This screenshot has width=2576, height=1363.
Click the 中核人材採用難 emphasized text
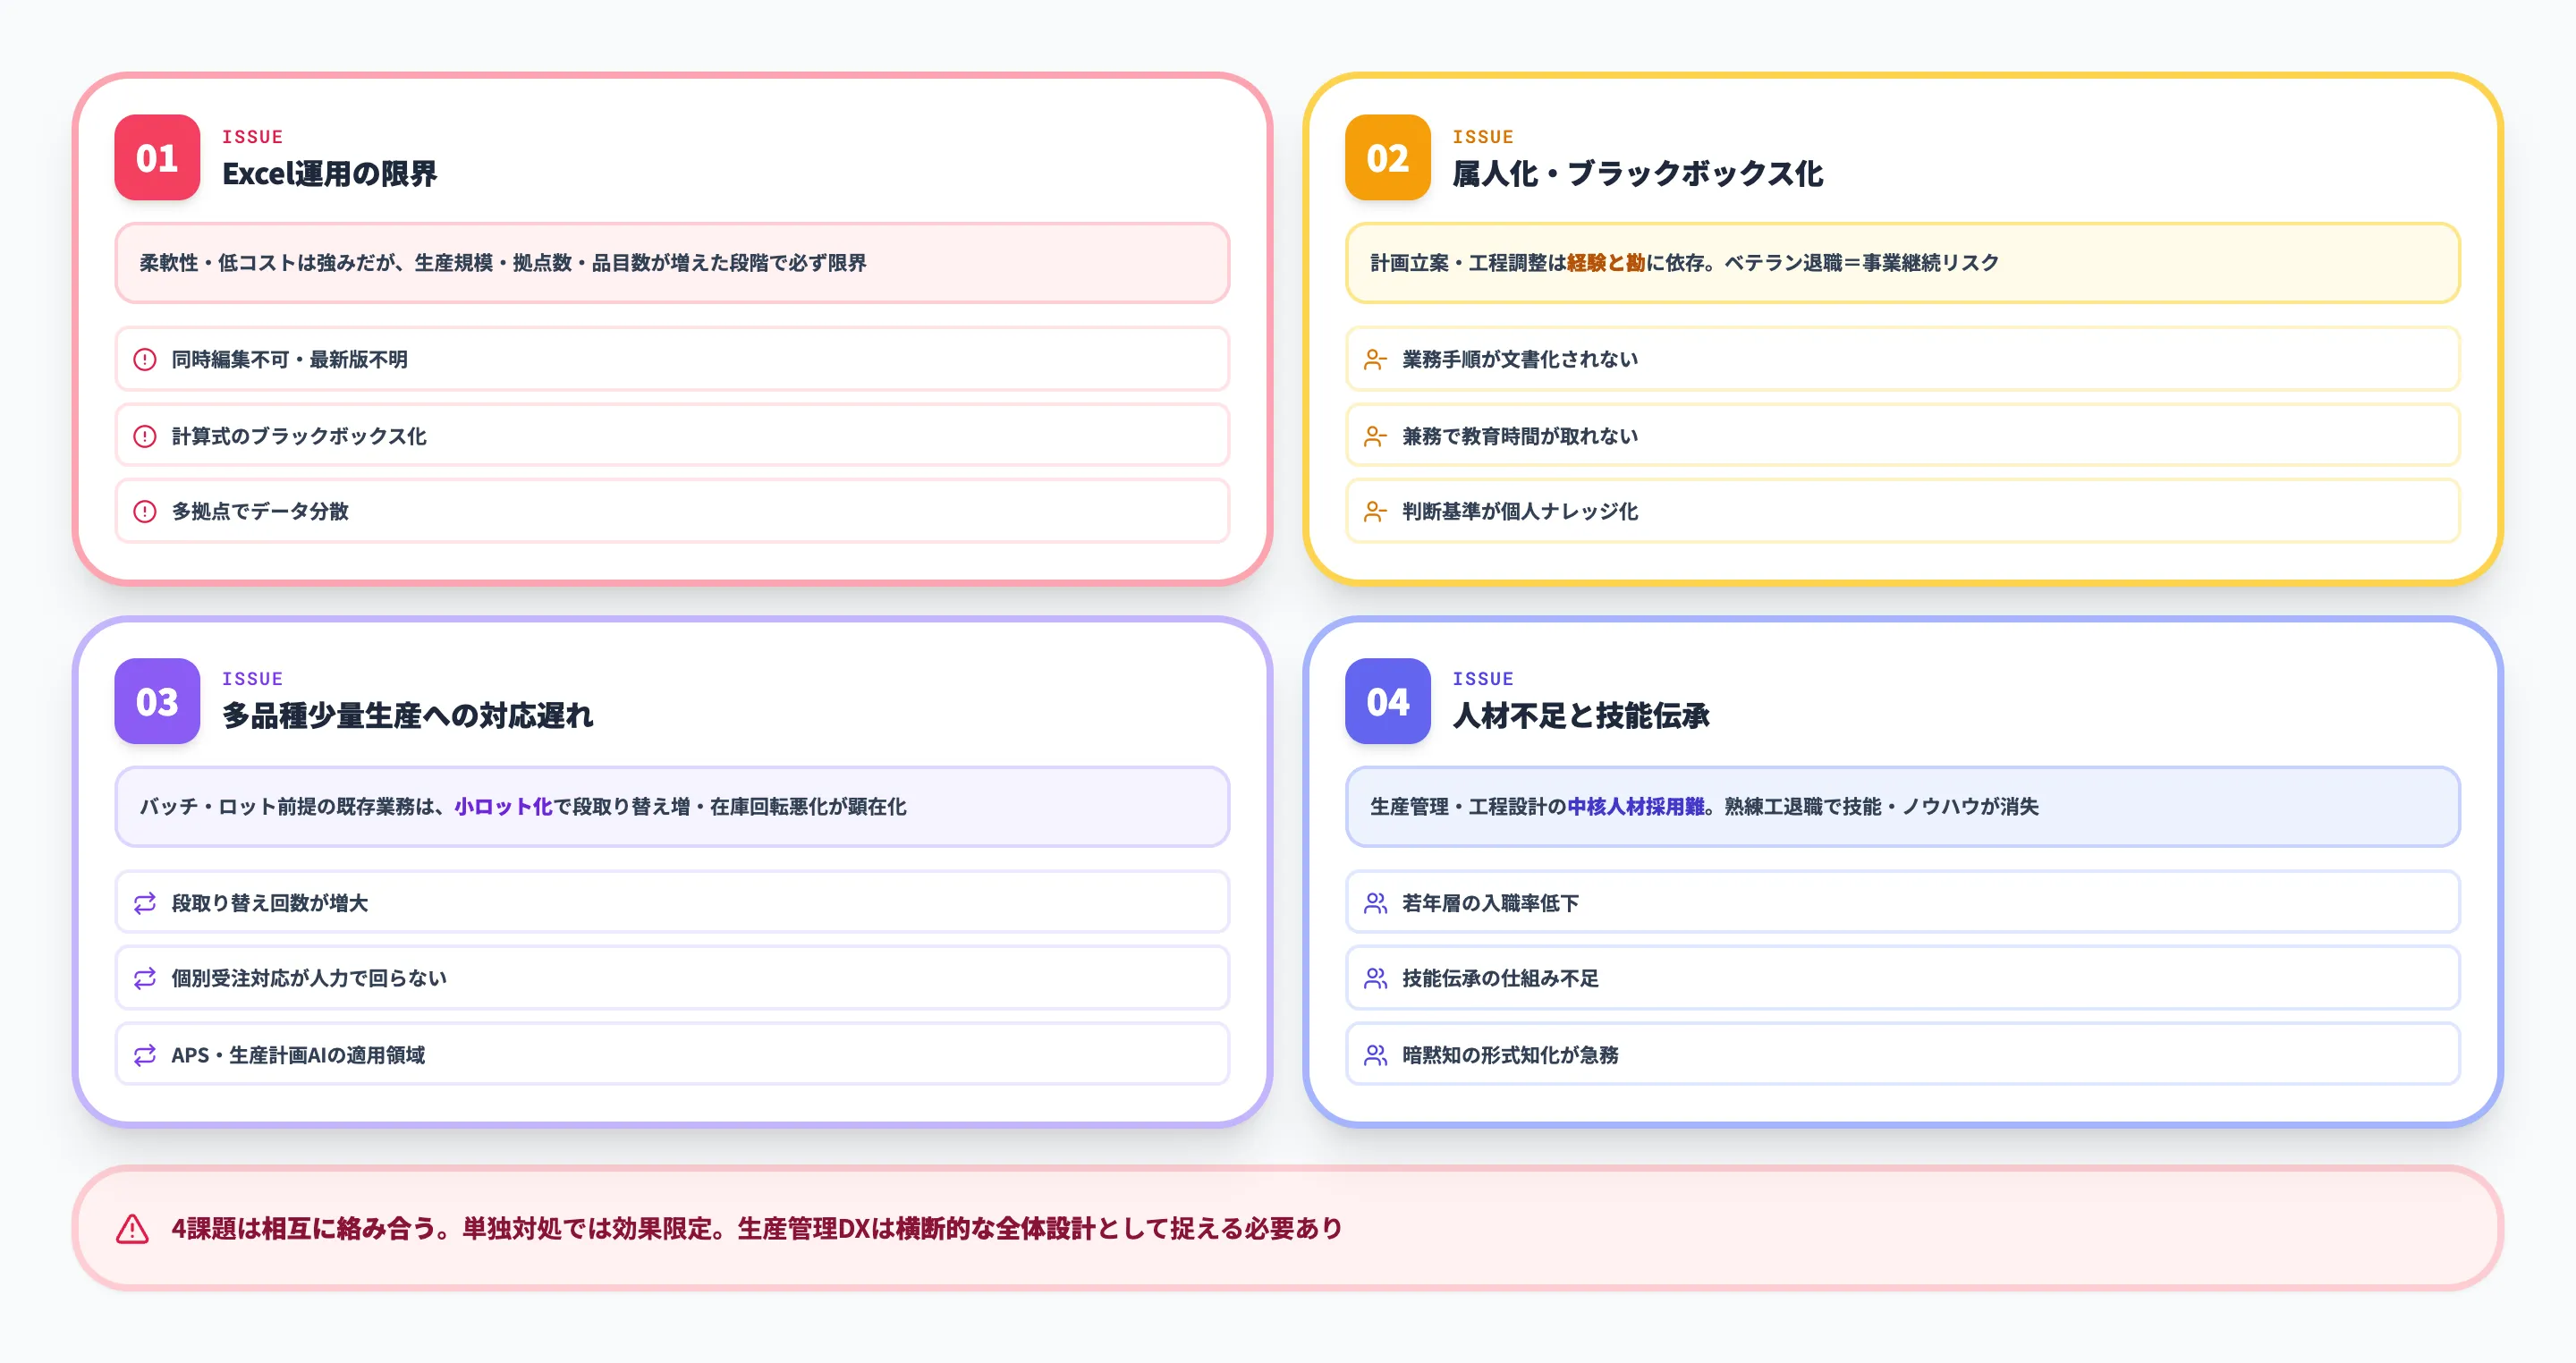1637,806
